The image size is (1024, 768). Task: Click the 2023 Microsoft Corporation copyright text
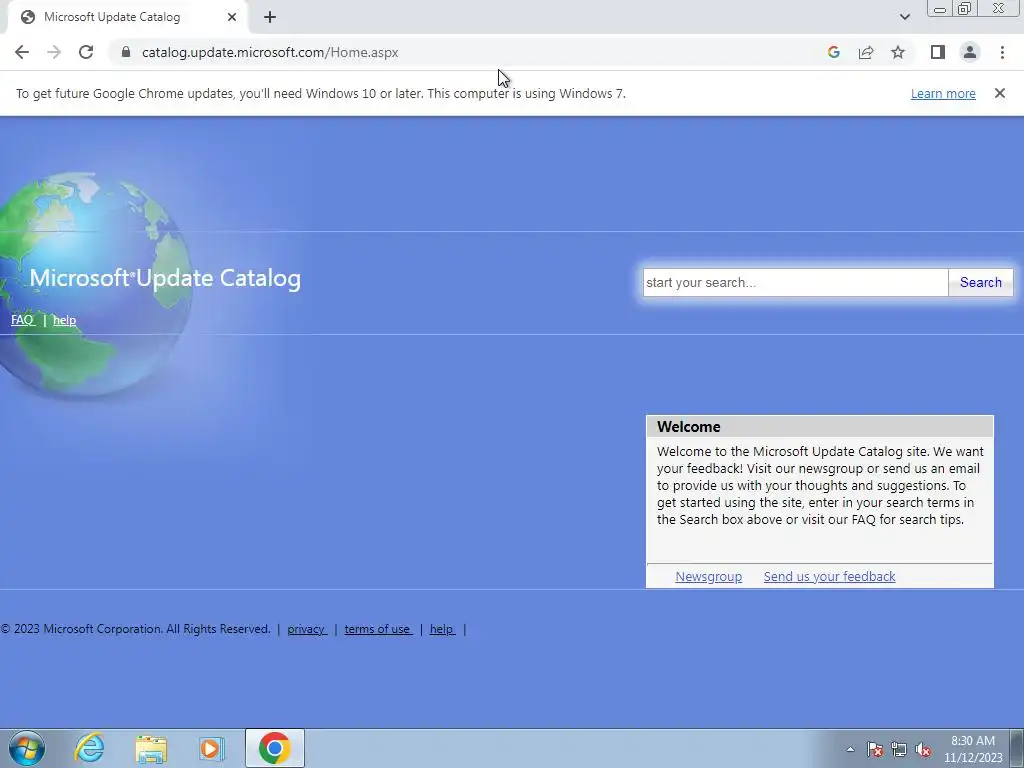tap(135, 629)
